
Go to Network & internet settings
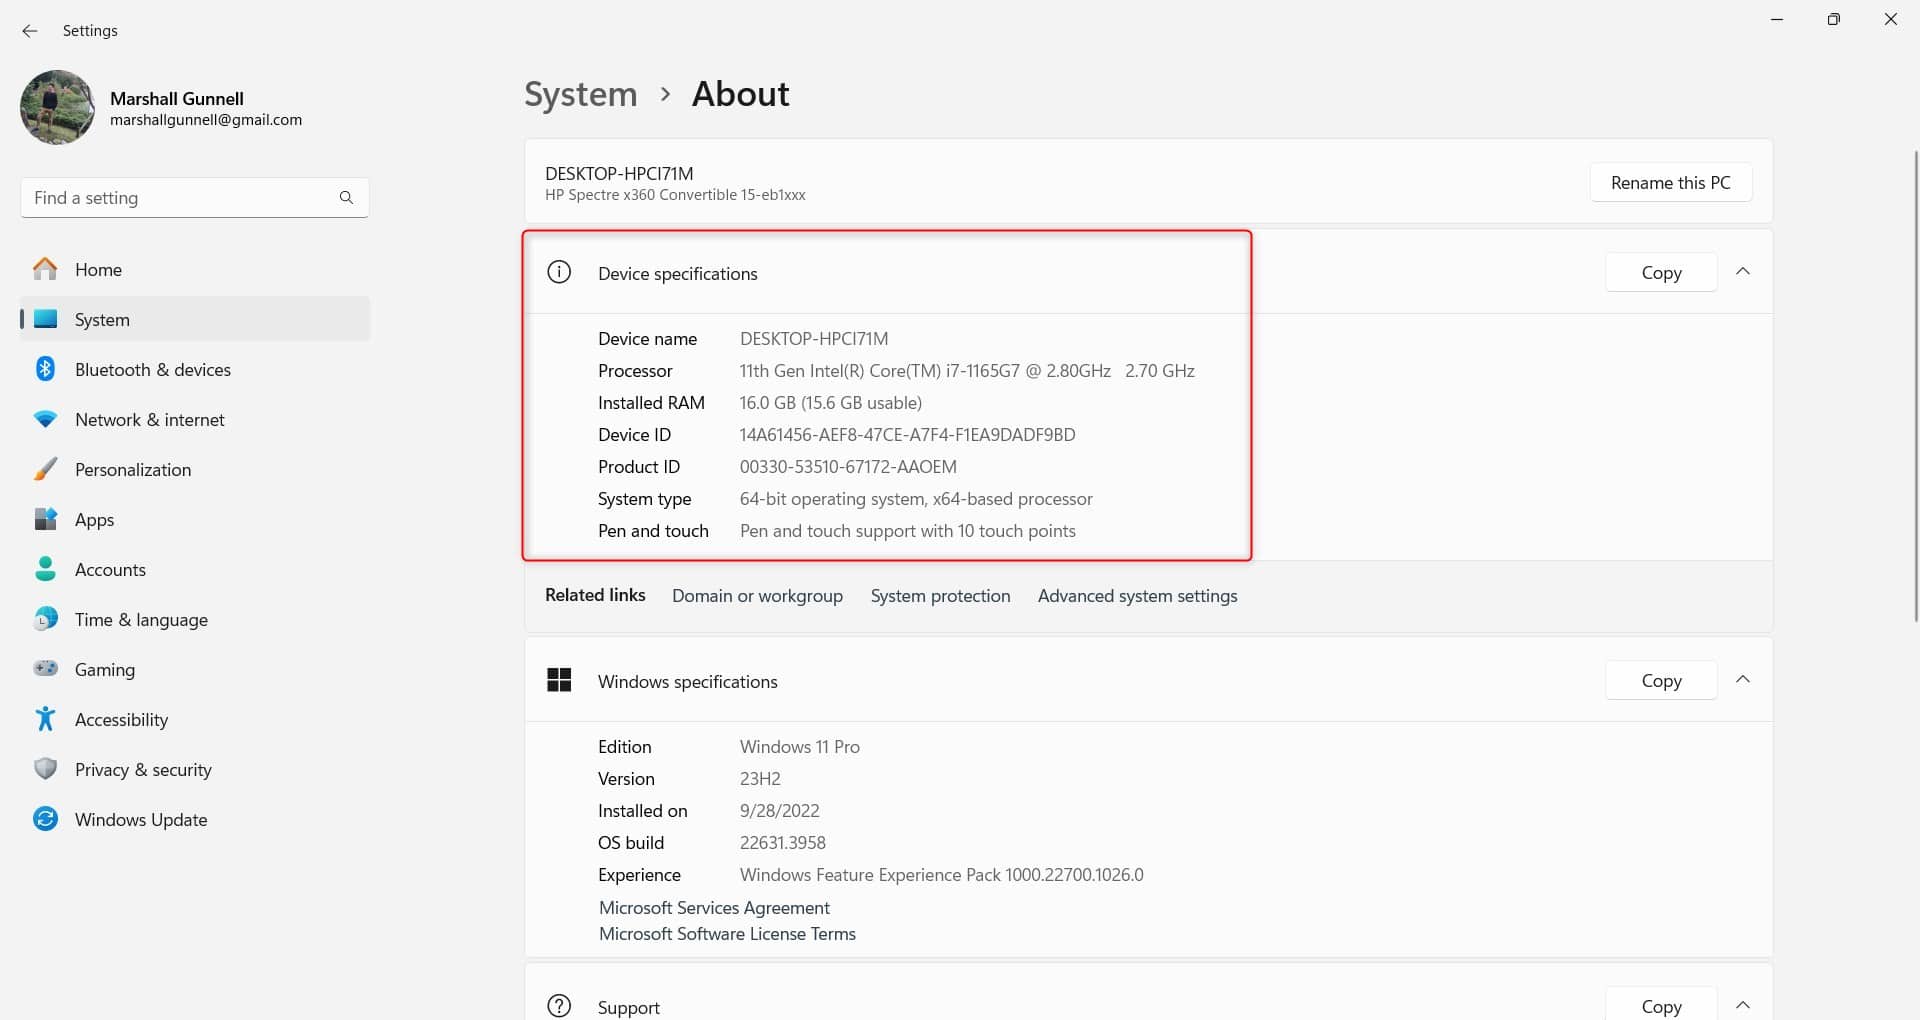[195, 419]
